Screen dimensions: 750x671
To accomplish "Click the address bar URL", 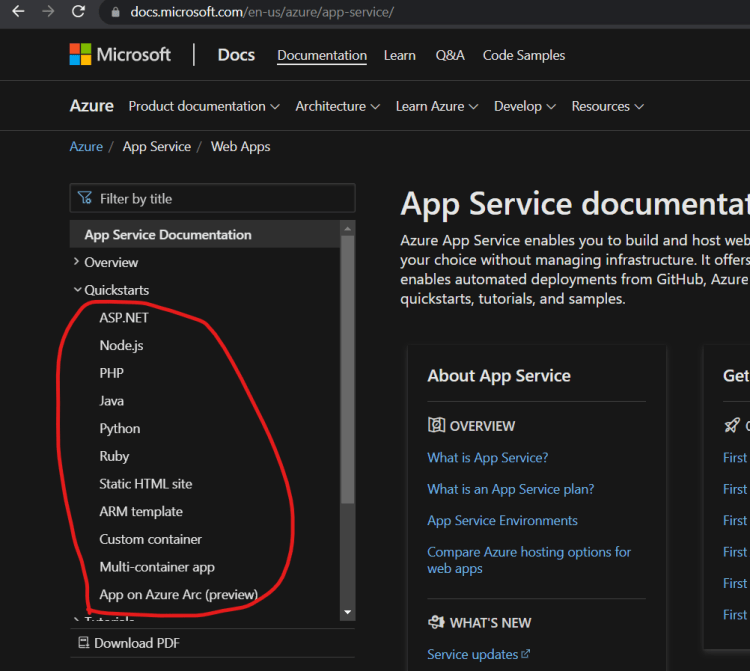I will tap(262, 12).
